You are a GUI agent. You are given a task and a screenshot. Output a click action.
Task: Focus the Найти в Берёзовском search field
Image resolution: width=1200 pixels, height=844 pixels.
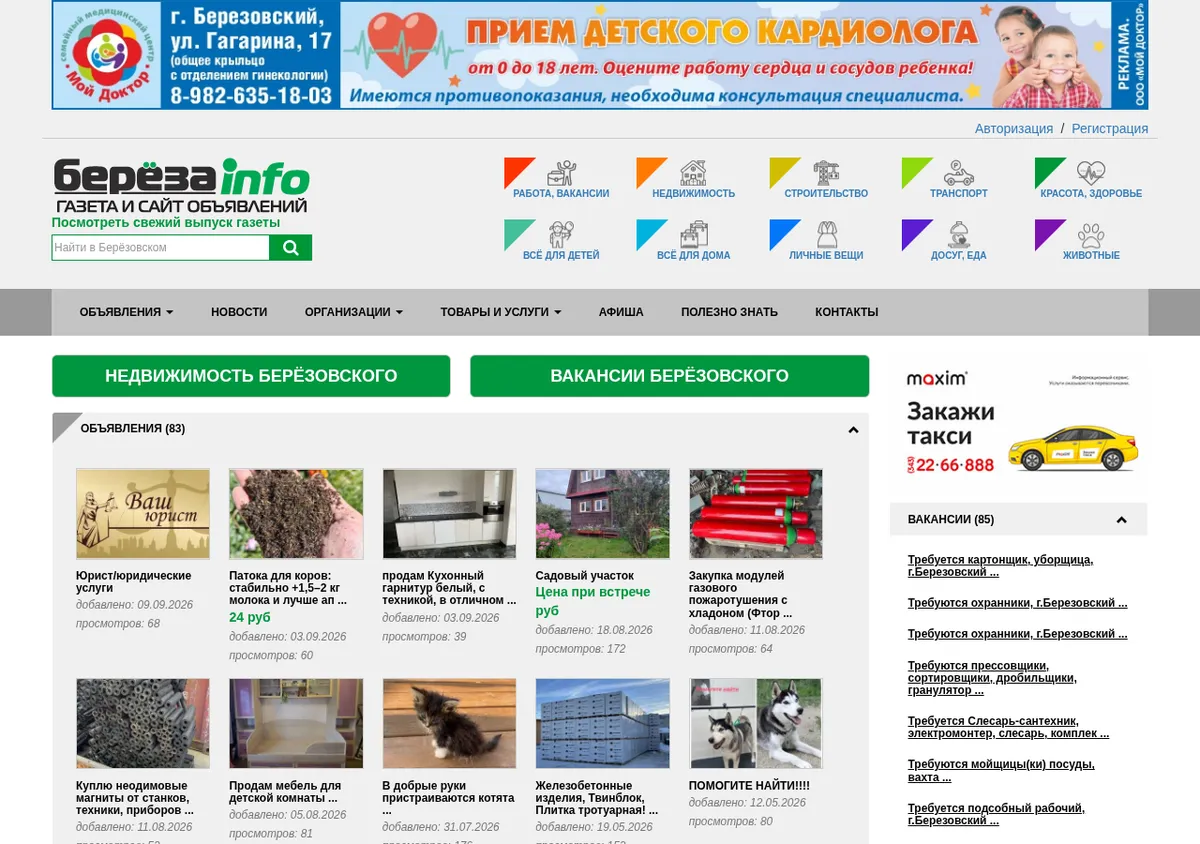tap(161, 248)
